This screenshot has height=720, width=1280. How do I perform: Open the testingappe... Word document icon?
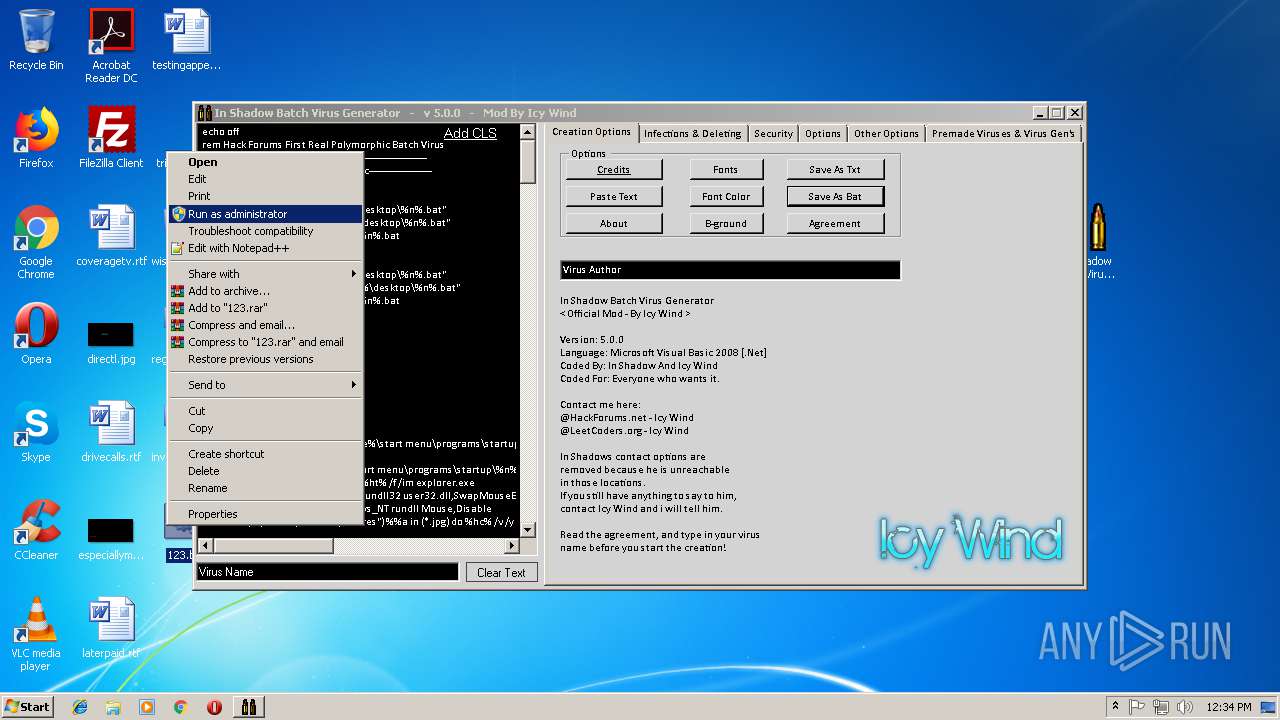(186, 41)
